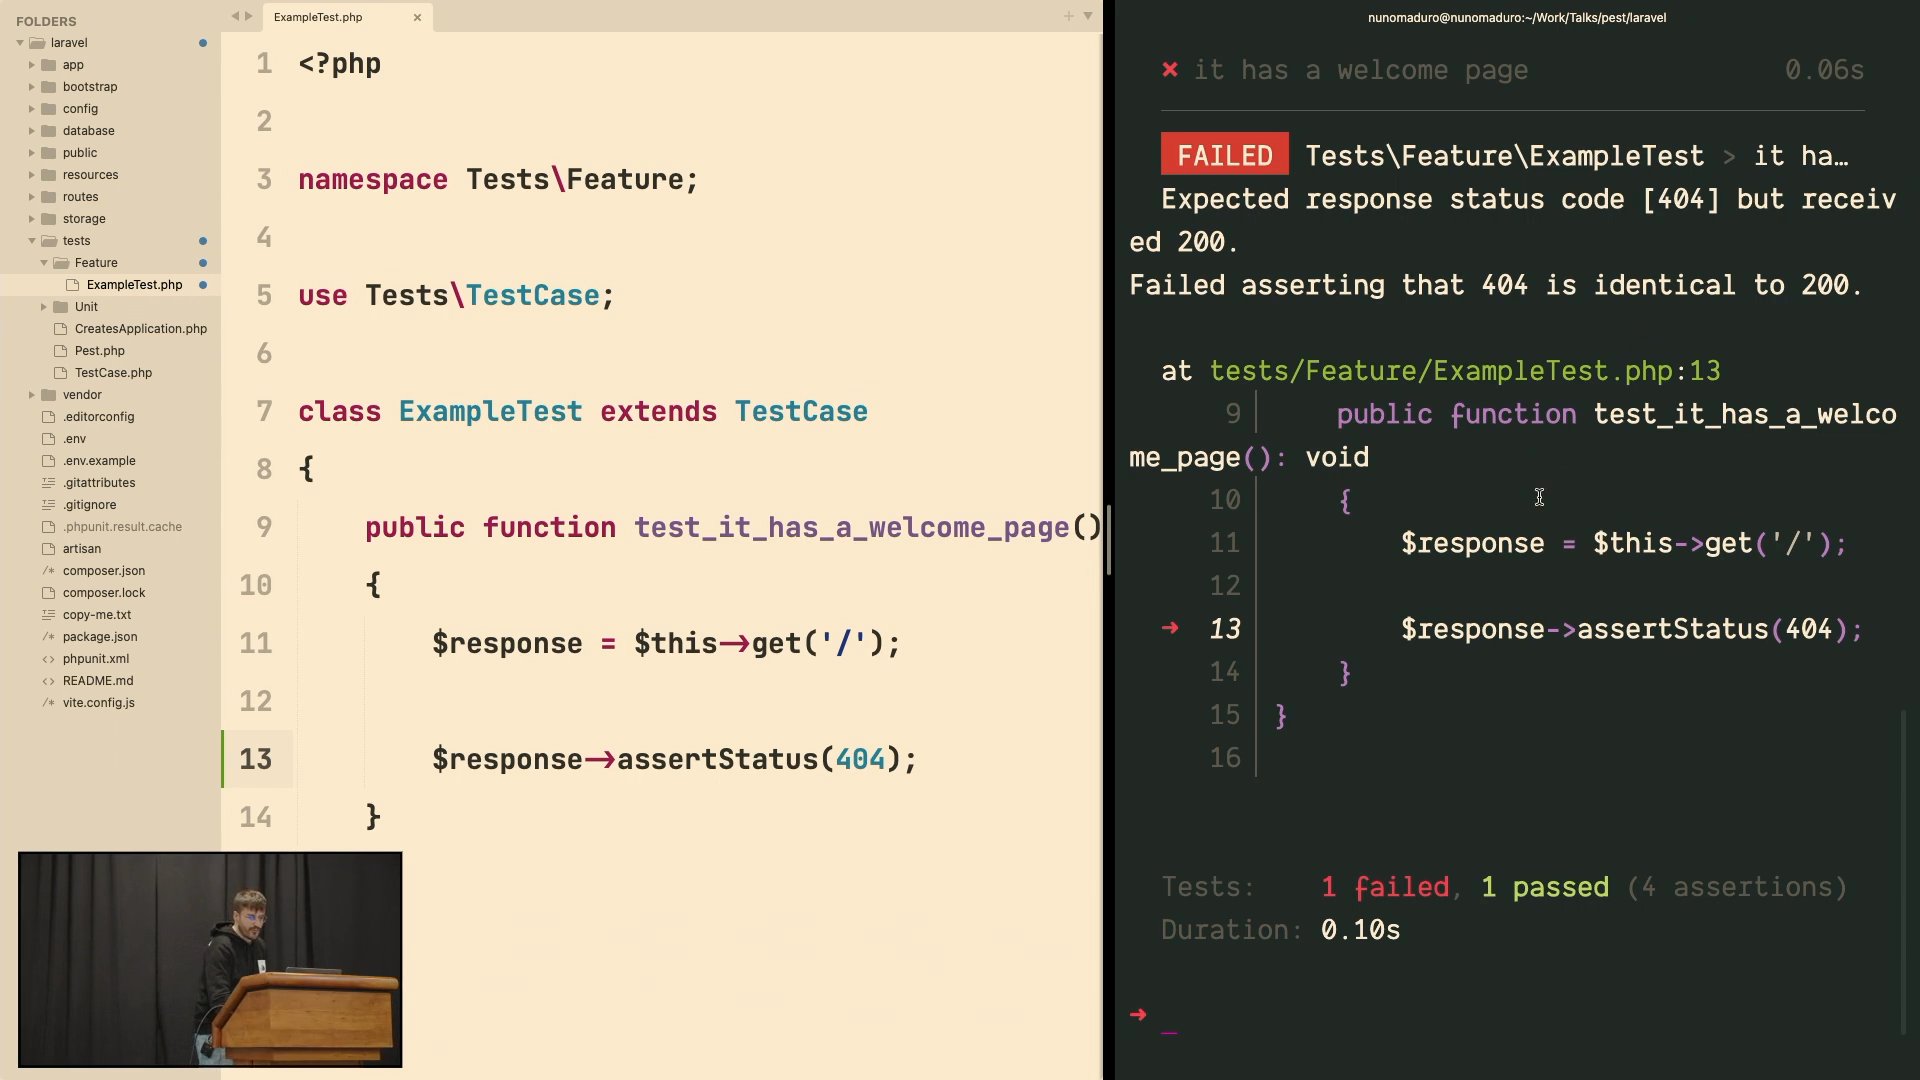Click the README.md file icon
Screen dimensions: 1920x1080
coord(48,681)
